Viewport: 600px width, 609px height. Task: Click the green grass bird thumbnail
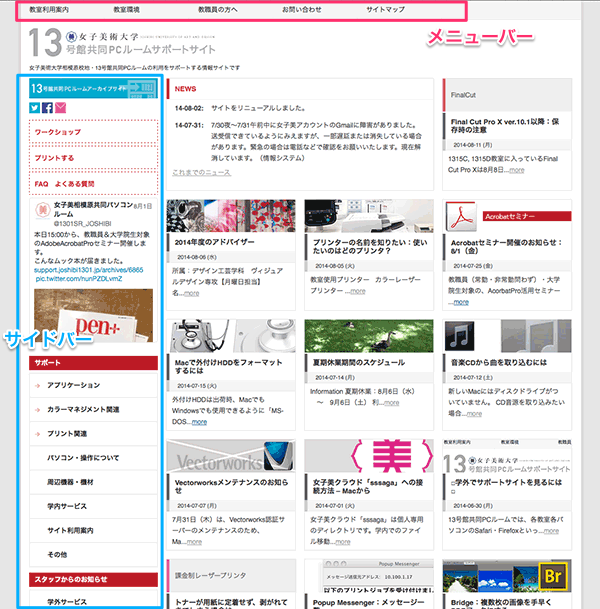coord(369,336)
